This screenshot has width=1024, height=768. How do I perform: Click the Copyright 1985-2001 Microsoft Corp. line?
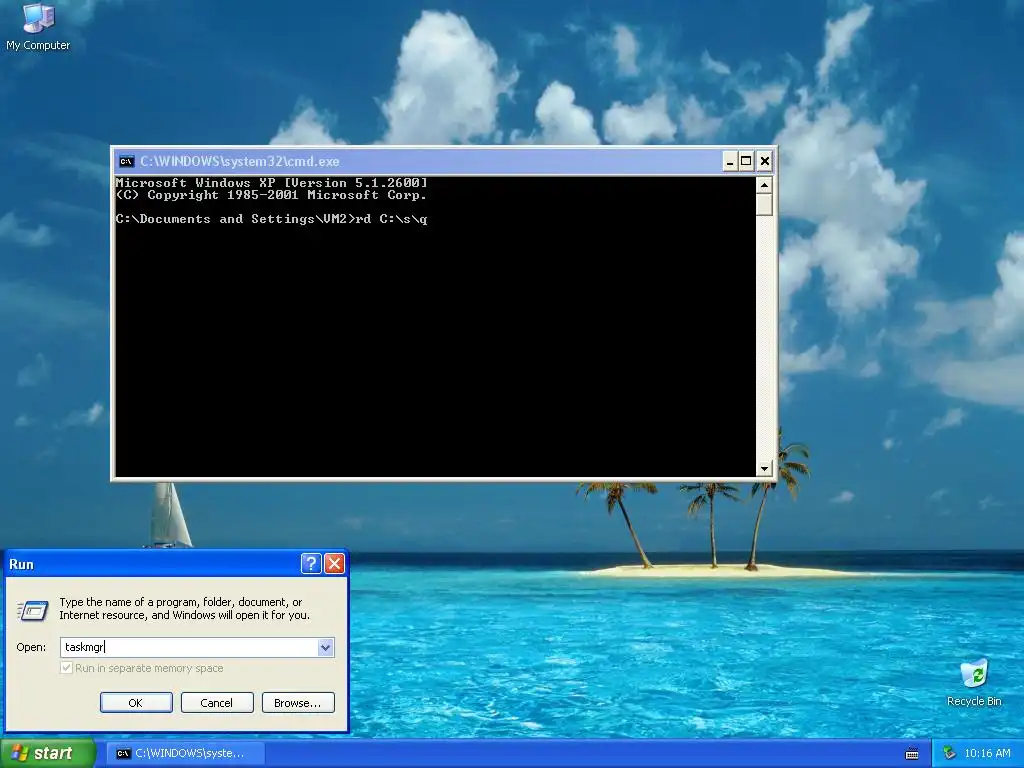click(272, 195)
